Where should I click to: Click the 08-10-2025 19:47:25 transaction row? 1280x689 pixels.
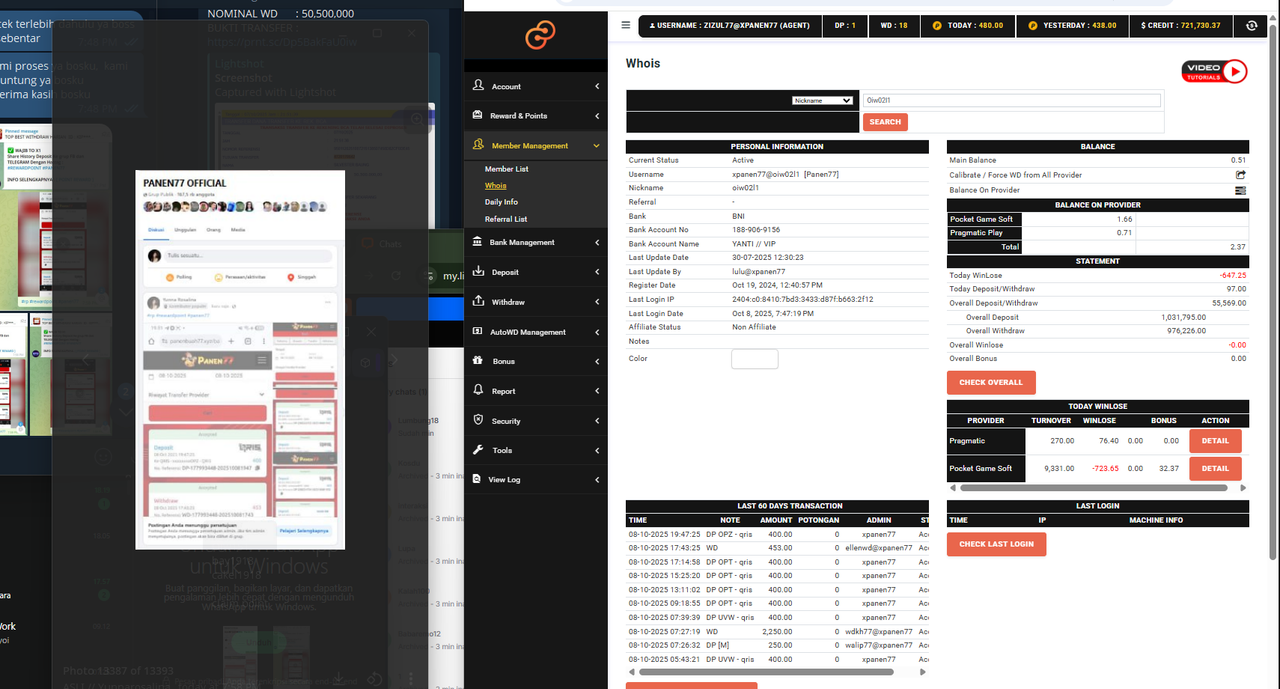tap(777, 534)
